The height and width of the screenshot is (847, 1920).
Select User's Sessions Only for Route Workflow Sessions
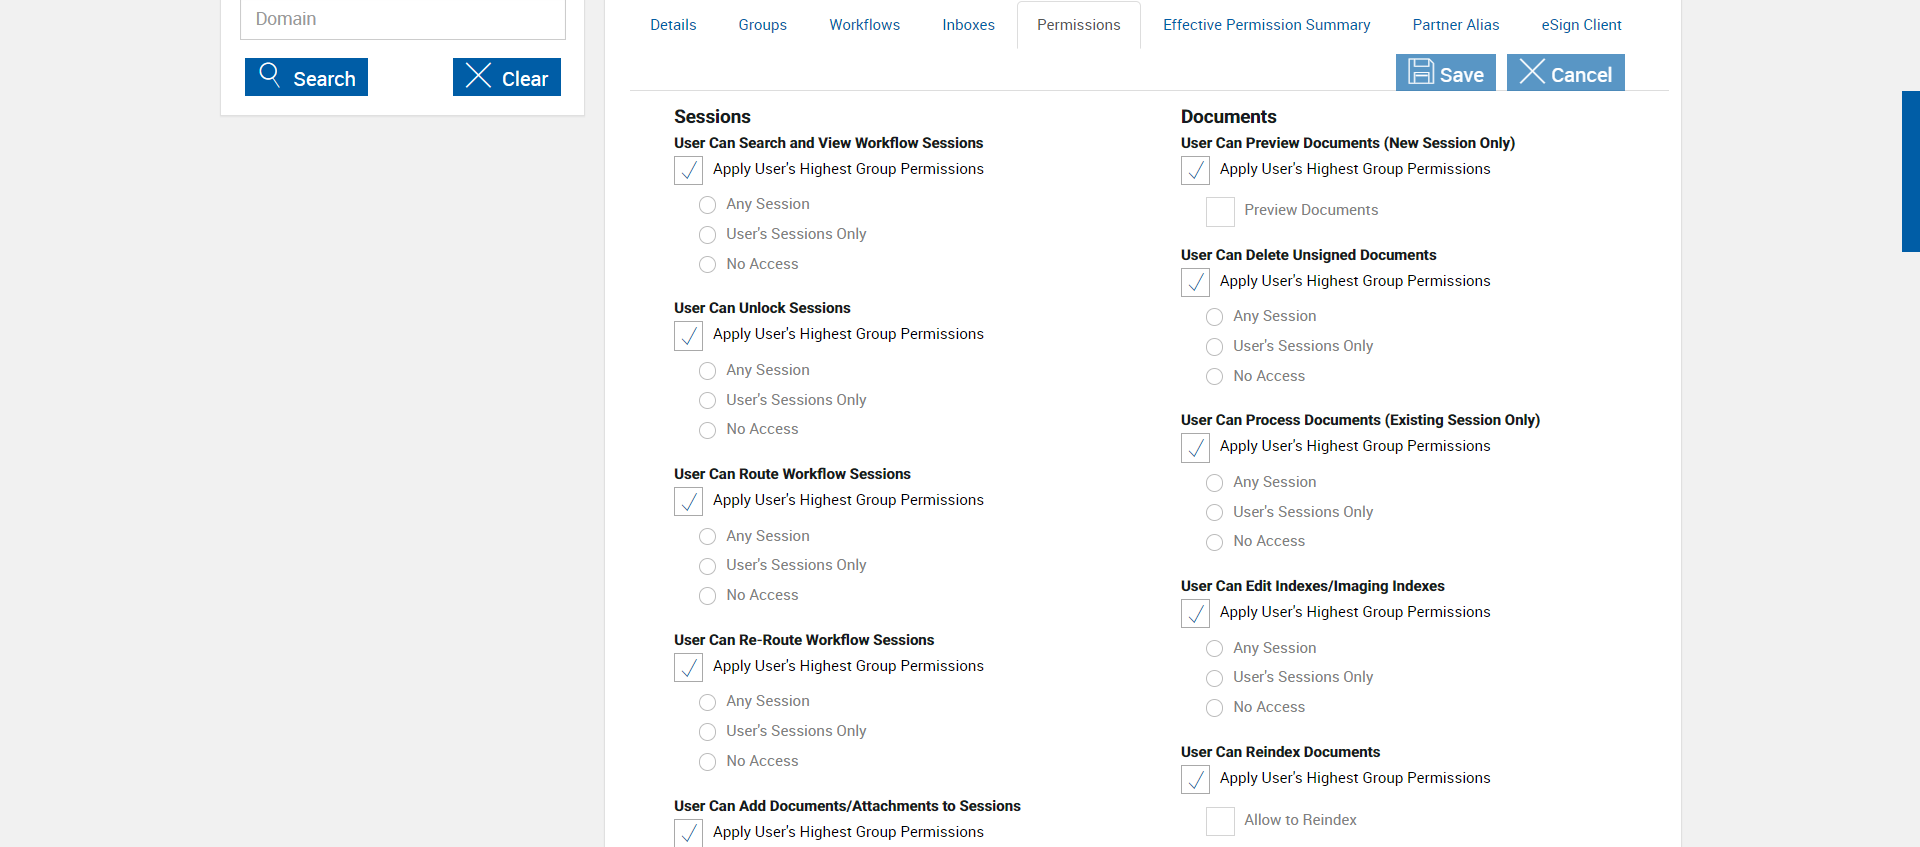click(708, 566)
